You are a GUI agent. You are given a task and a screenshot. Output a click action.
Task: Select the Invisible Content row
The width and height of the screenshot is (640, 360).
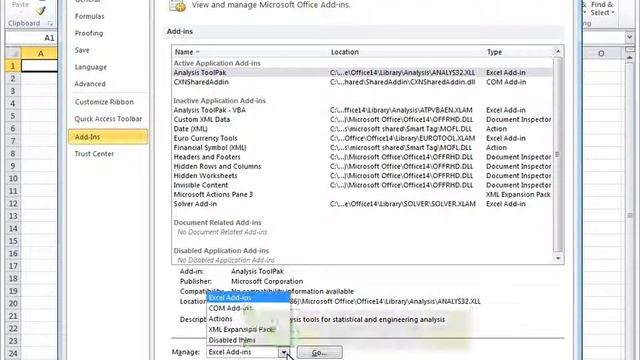pyautogui.click(x=362, y=185)
